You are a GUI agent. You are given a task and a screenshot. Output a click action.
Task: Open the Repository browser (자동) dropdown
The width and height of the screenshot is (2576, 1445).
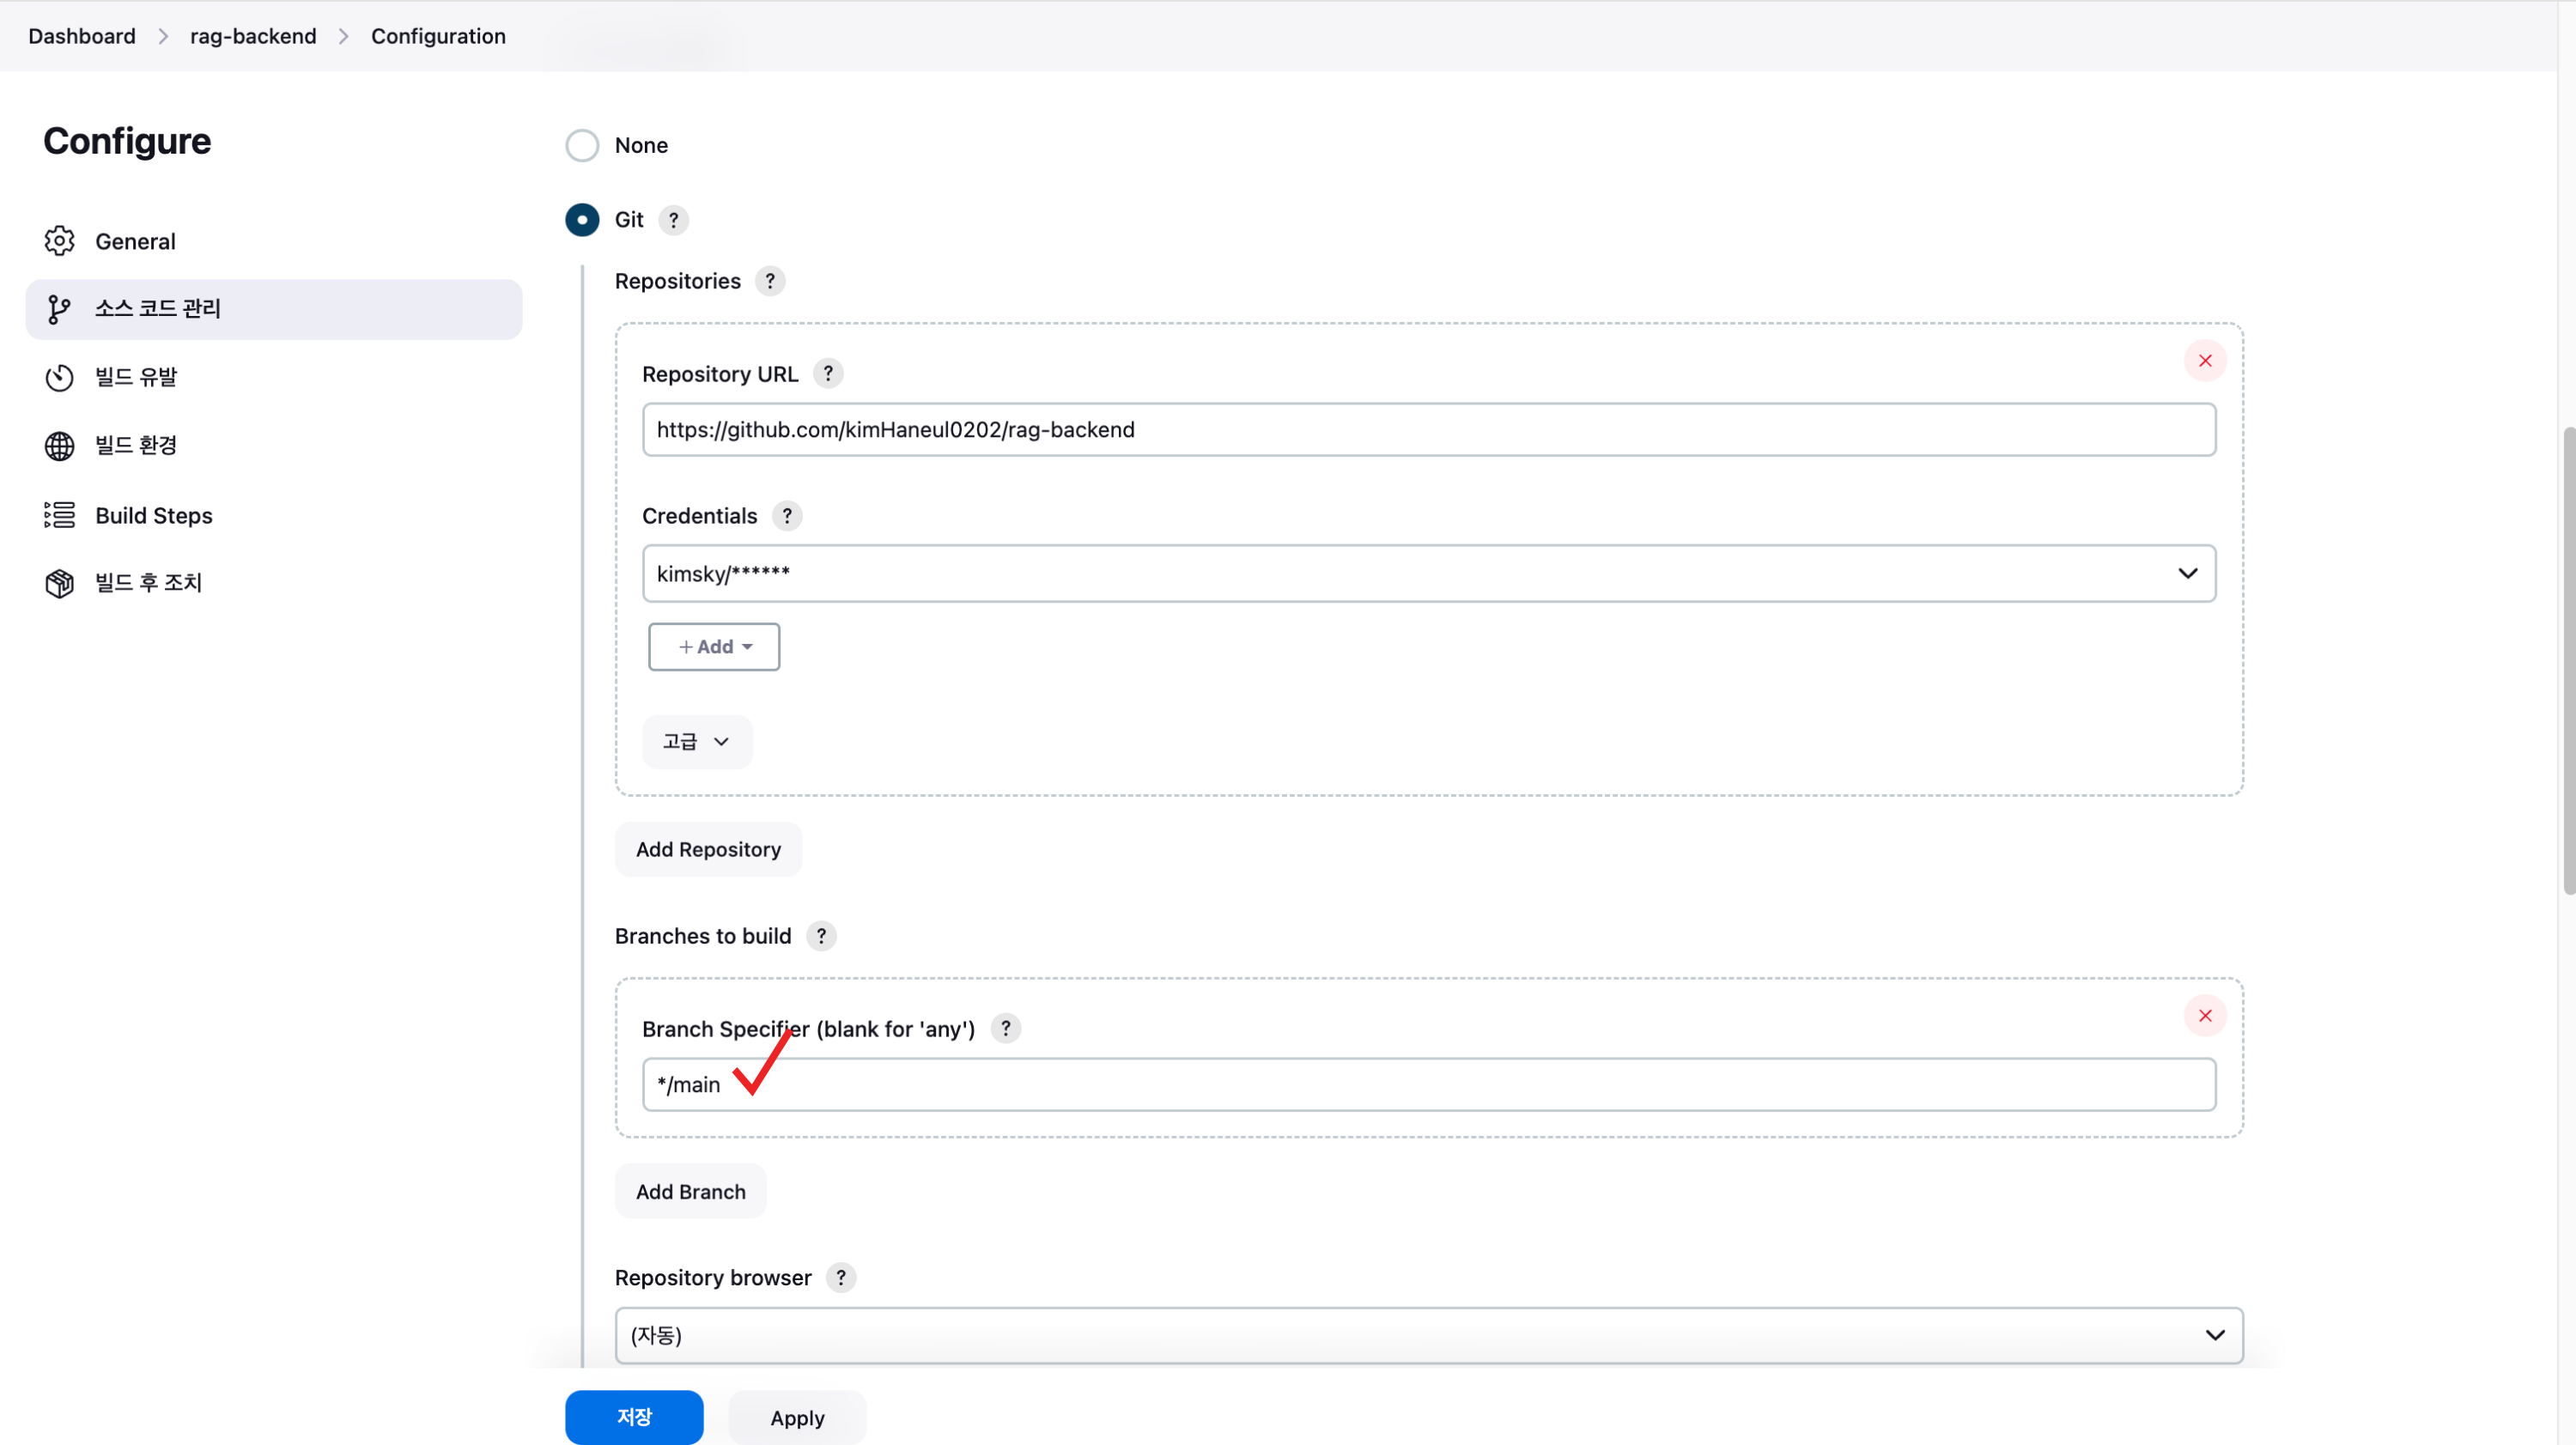(1429, 1335)
